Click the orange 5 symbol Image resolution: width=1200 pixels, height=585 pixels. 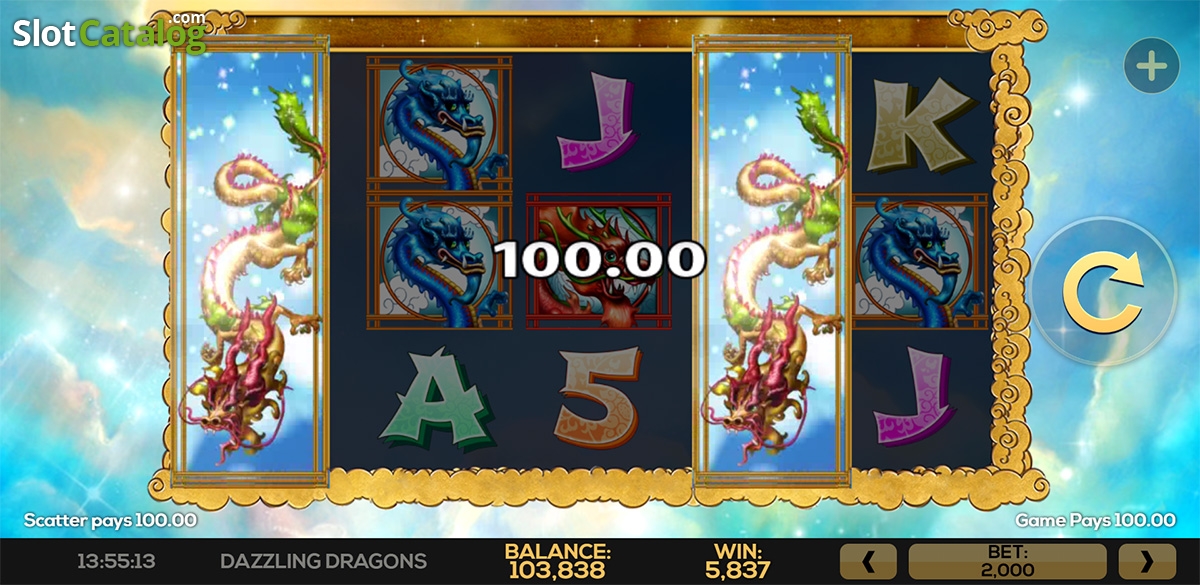click(x=599, y=398)
